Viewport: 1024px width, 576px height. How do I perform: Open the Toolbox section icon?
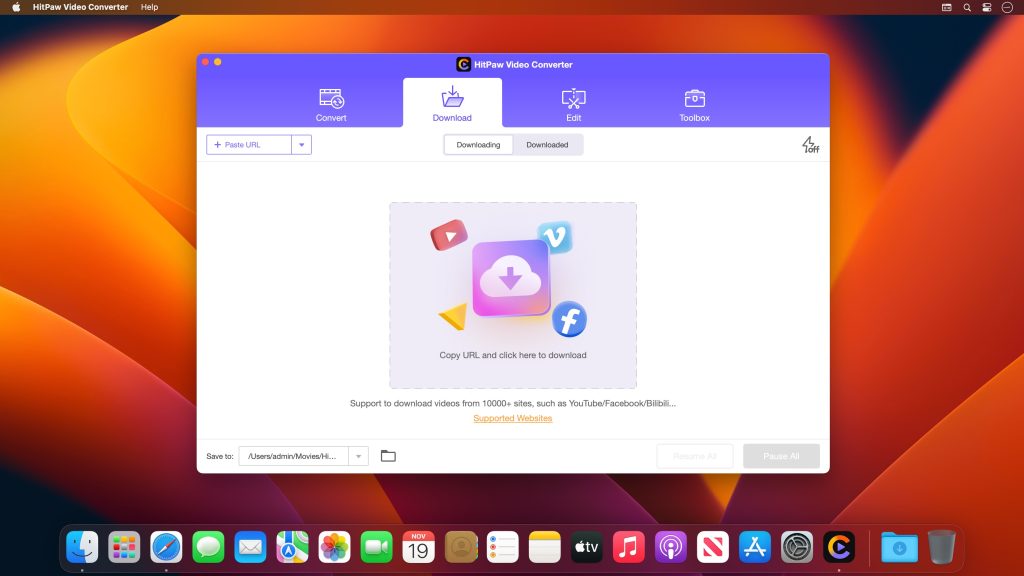[694, 96]
